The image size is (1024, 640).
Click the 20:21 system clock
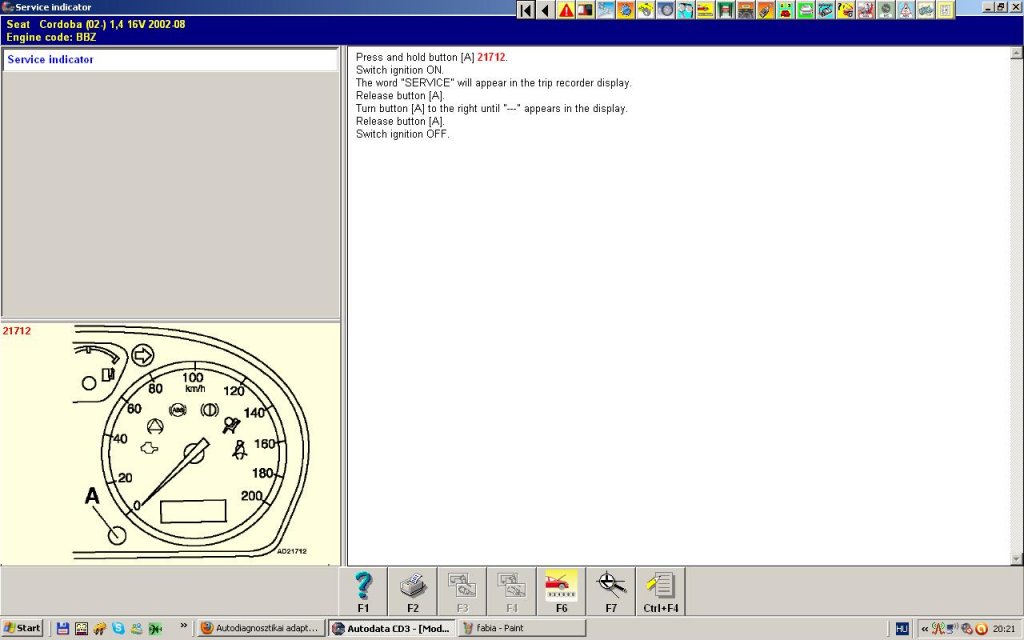point(1004,629)
